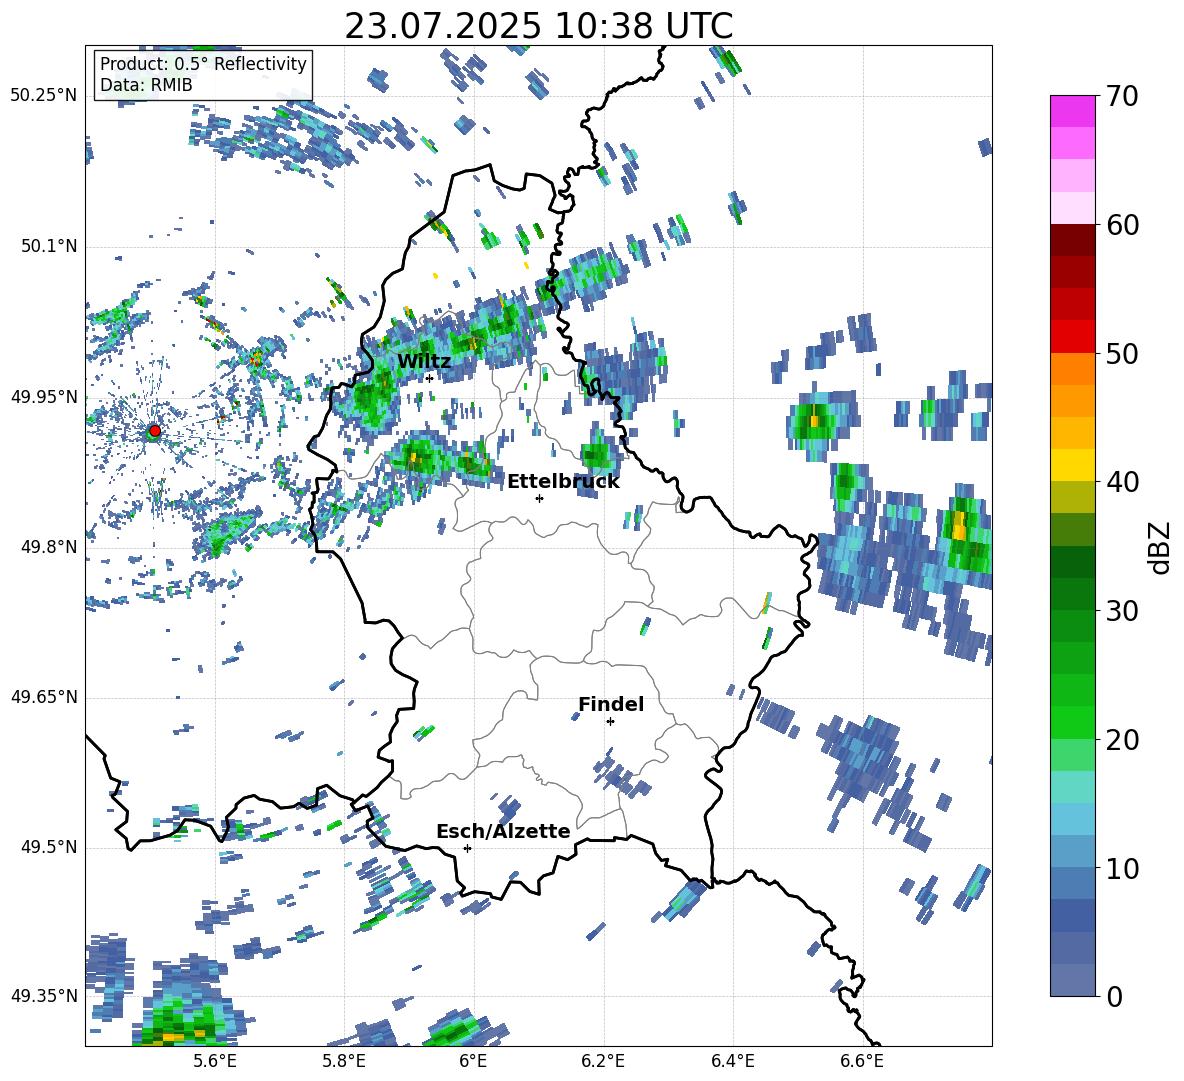Click the colorbar 70 tick label
This screenshot has width=1184, height=1081.
1122,97
